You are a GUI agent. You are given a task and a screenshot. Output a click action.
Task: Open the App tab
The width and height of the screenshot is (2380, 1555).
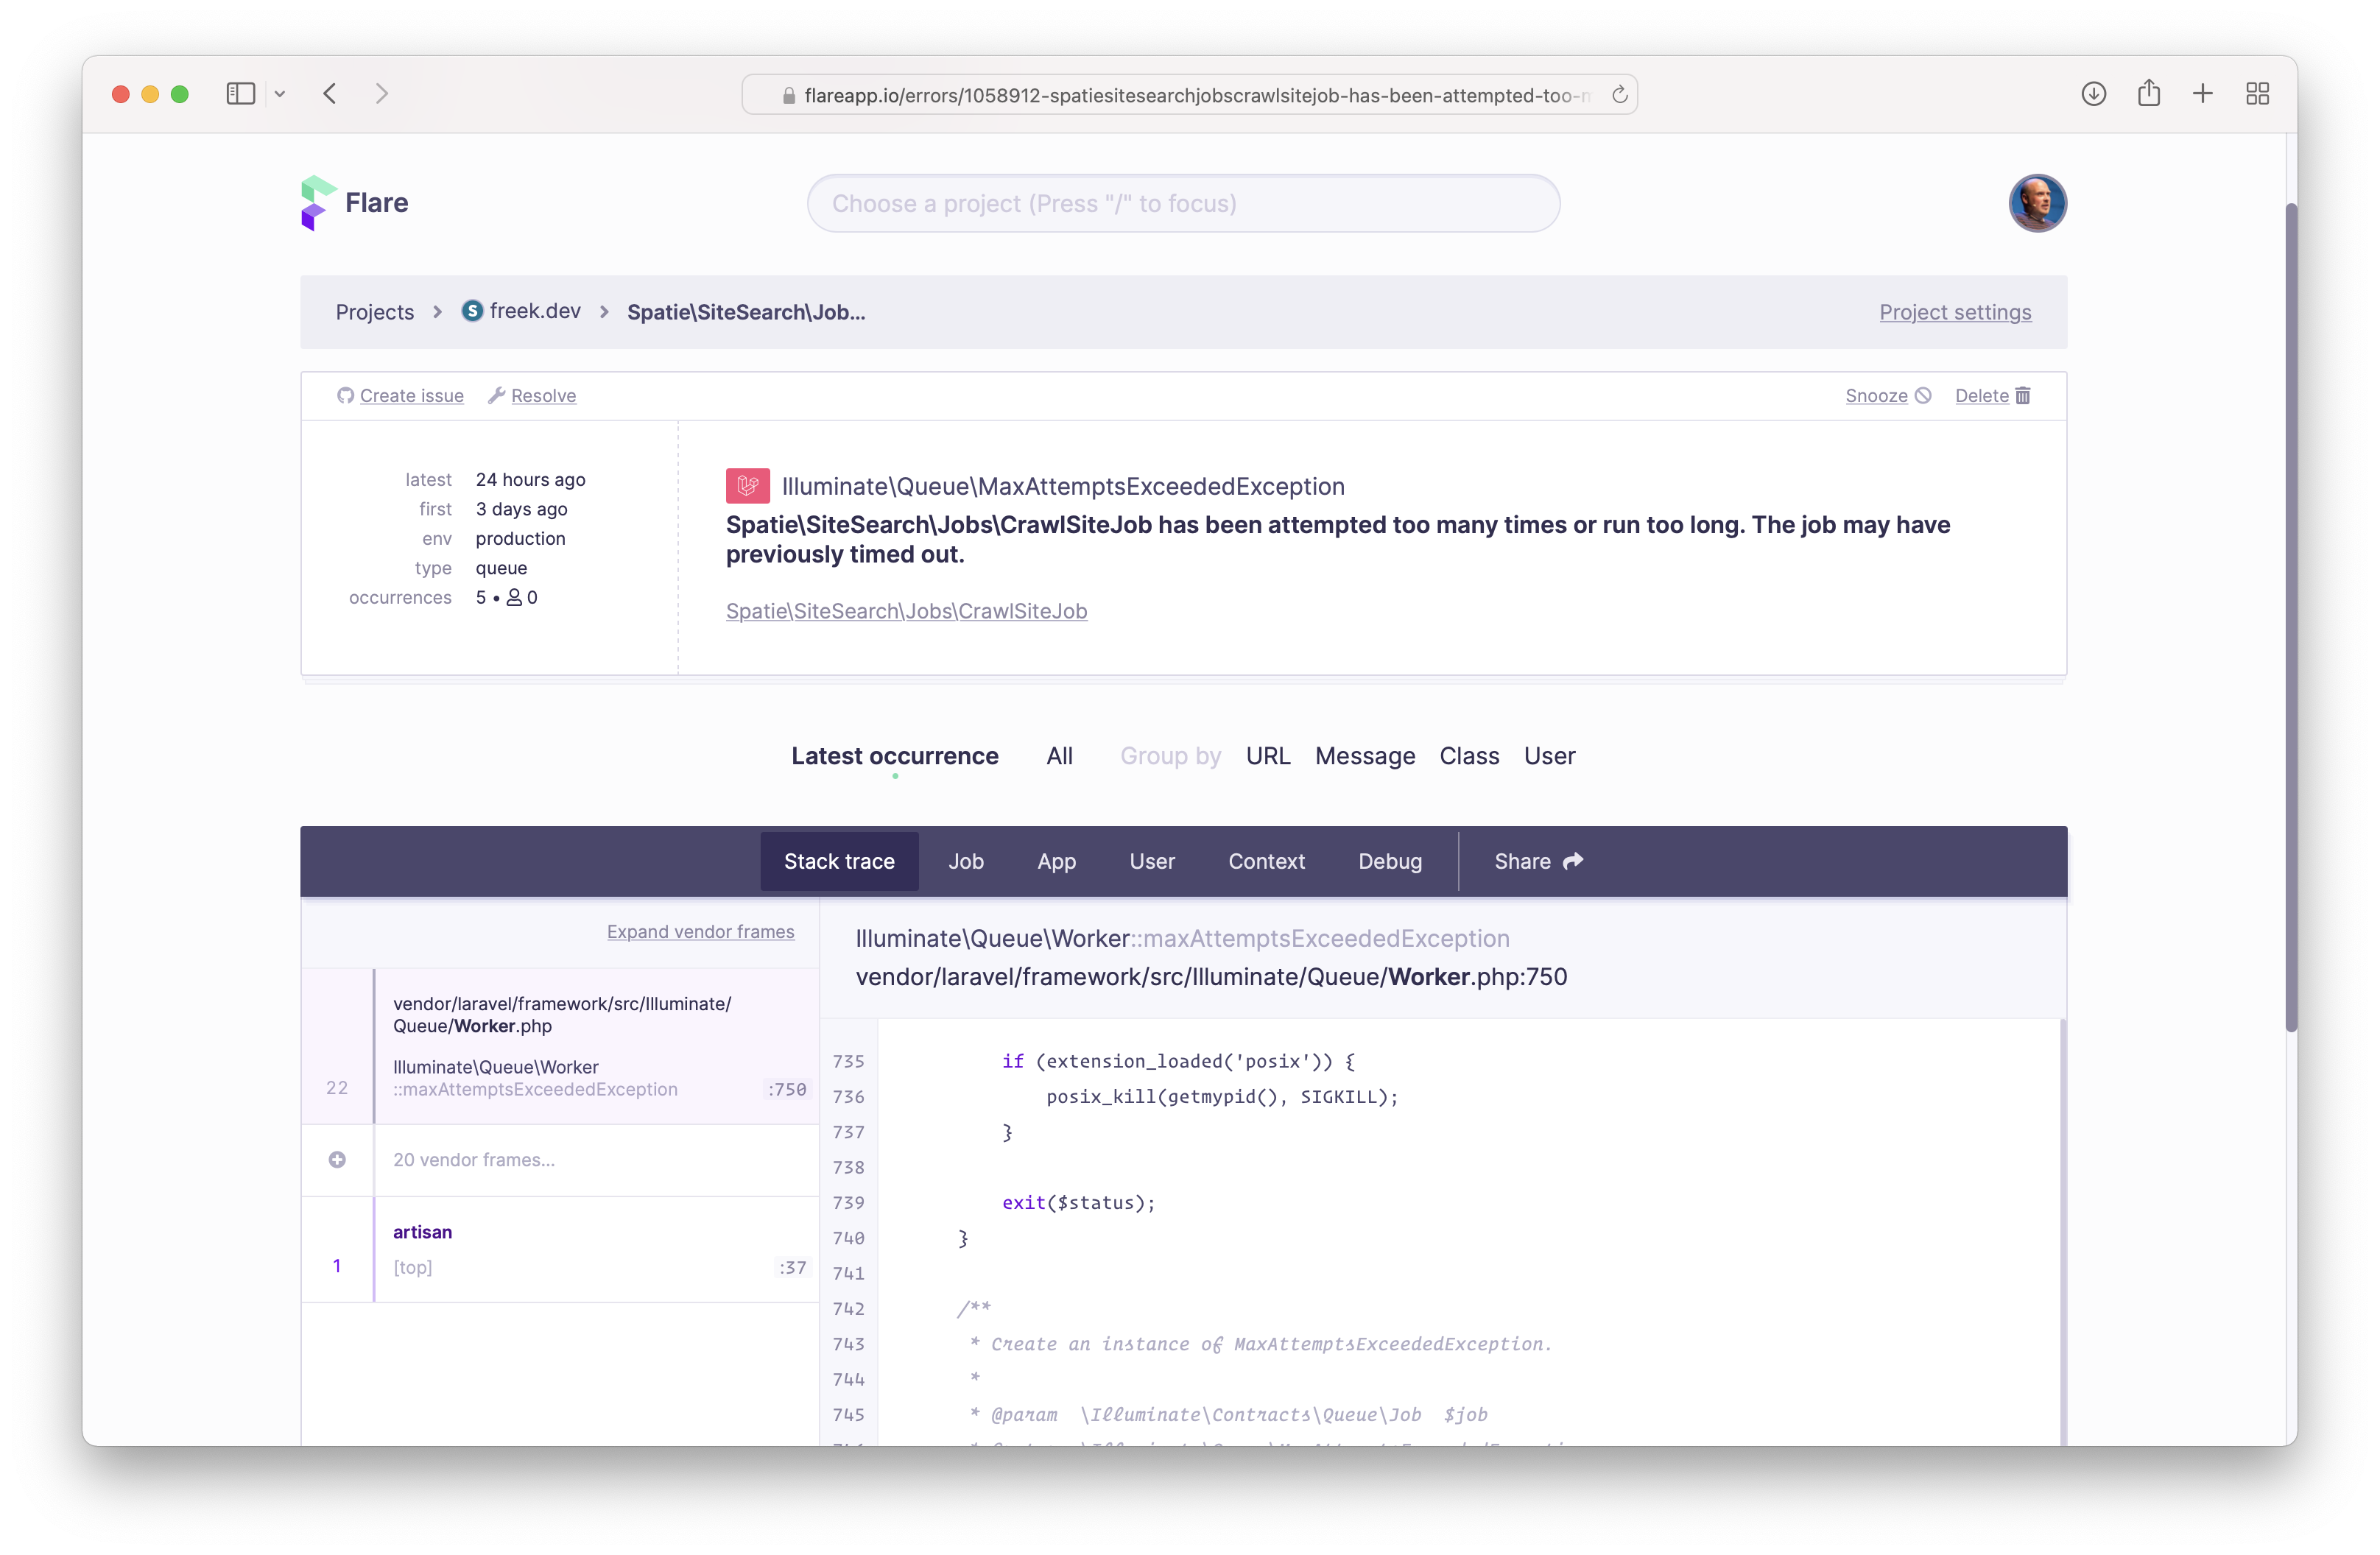click(x=1056, y=861)
